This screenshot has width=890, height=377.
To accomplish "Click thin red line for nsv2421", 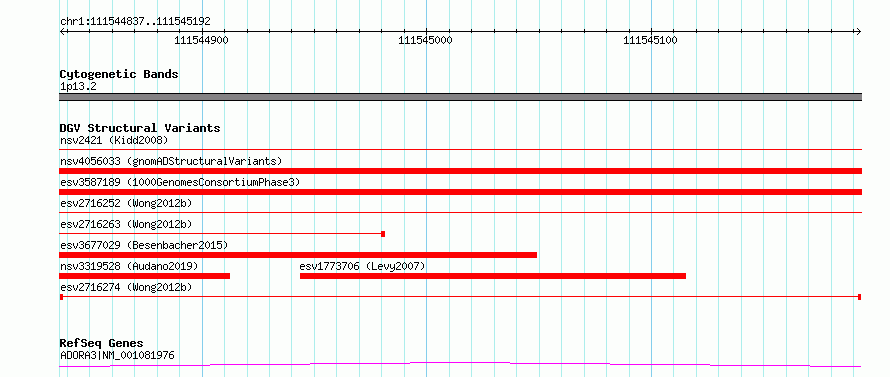I will point(460,149).
